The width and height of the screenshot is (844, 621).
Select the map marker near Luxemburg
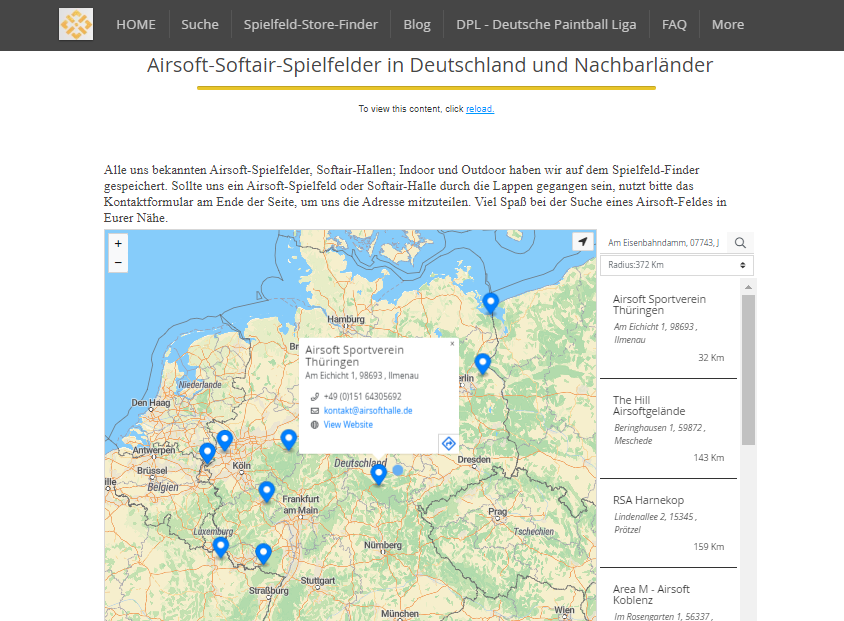pos(220,543)
